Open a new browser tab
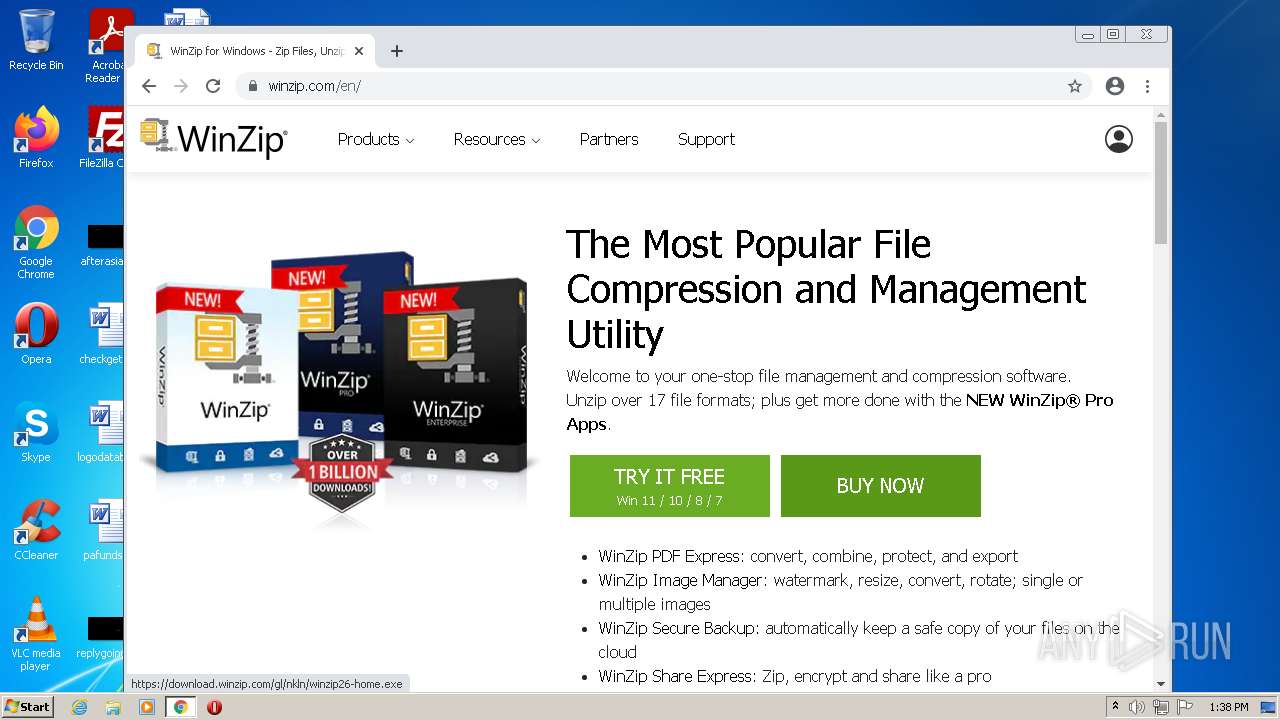The height and width of the screenshot is (720, 1280). (x=397, y=51)
